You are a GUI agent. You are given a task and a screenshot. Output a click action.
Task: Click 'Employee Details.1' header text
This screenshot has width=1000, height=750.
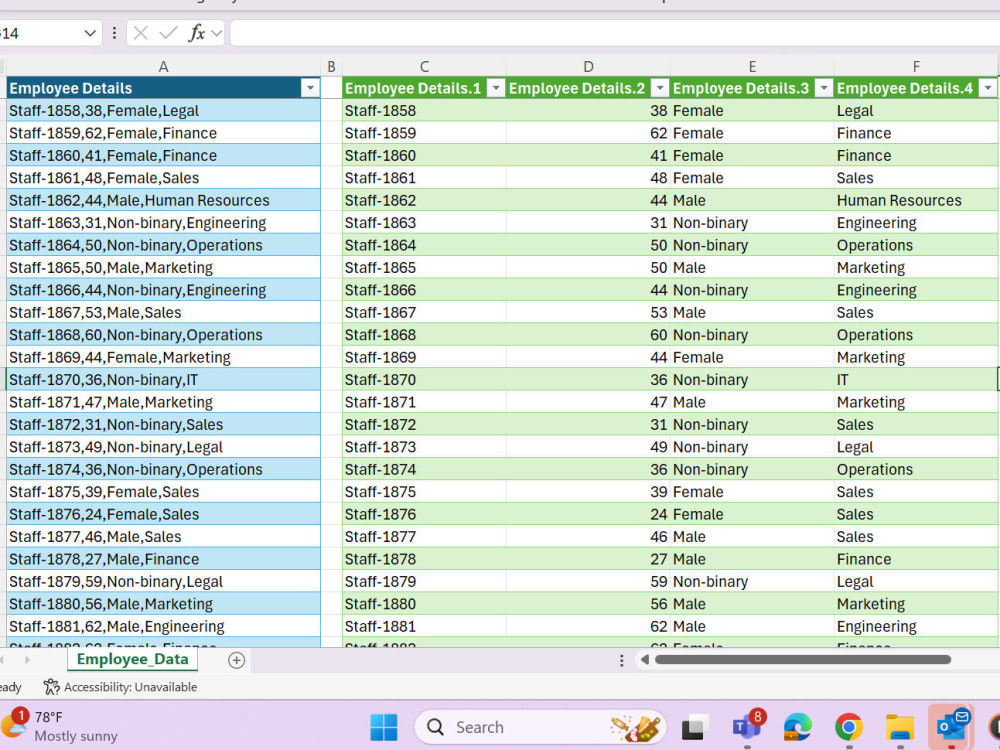(x=413, y=88)
